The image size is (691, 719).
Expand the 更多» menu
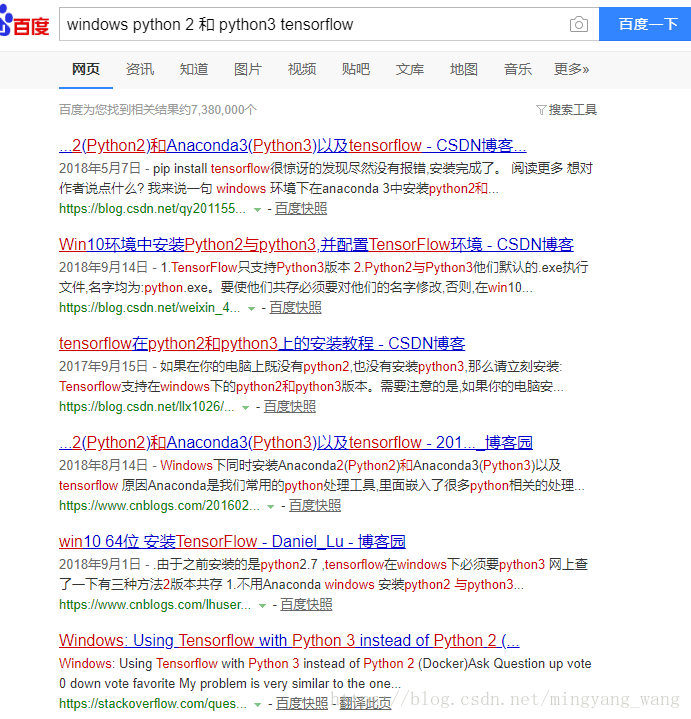[x=571, y=69]
